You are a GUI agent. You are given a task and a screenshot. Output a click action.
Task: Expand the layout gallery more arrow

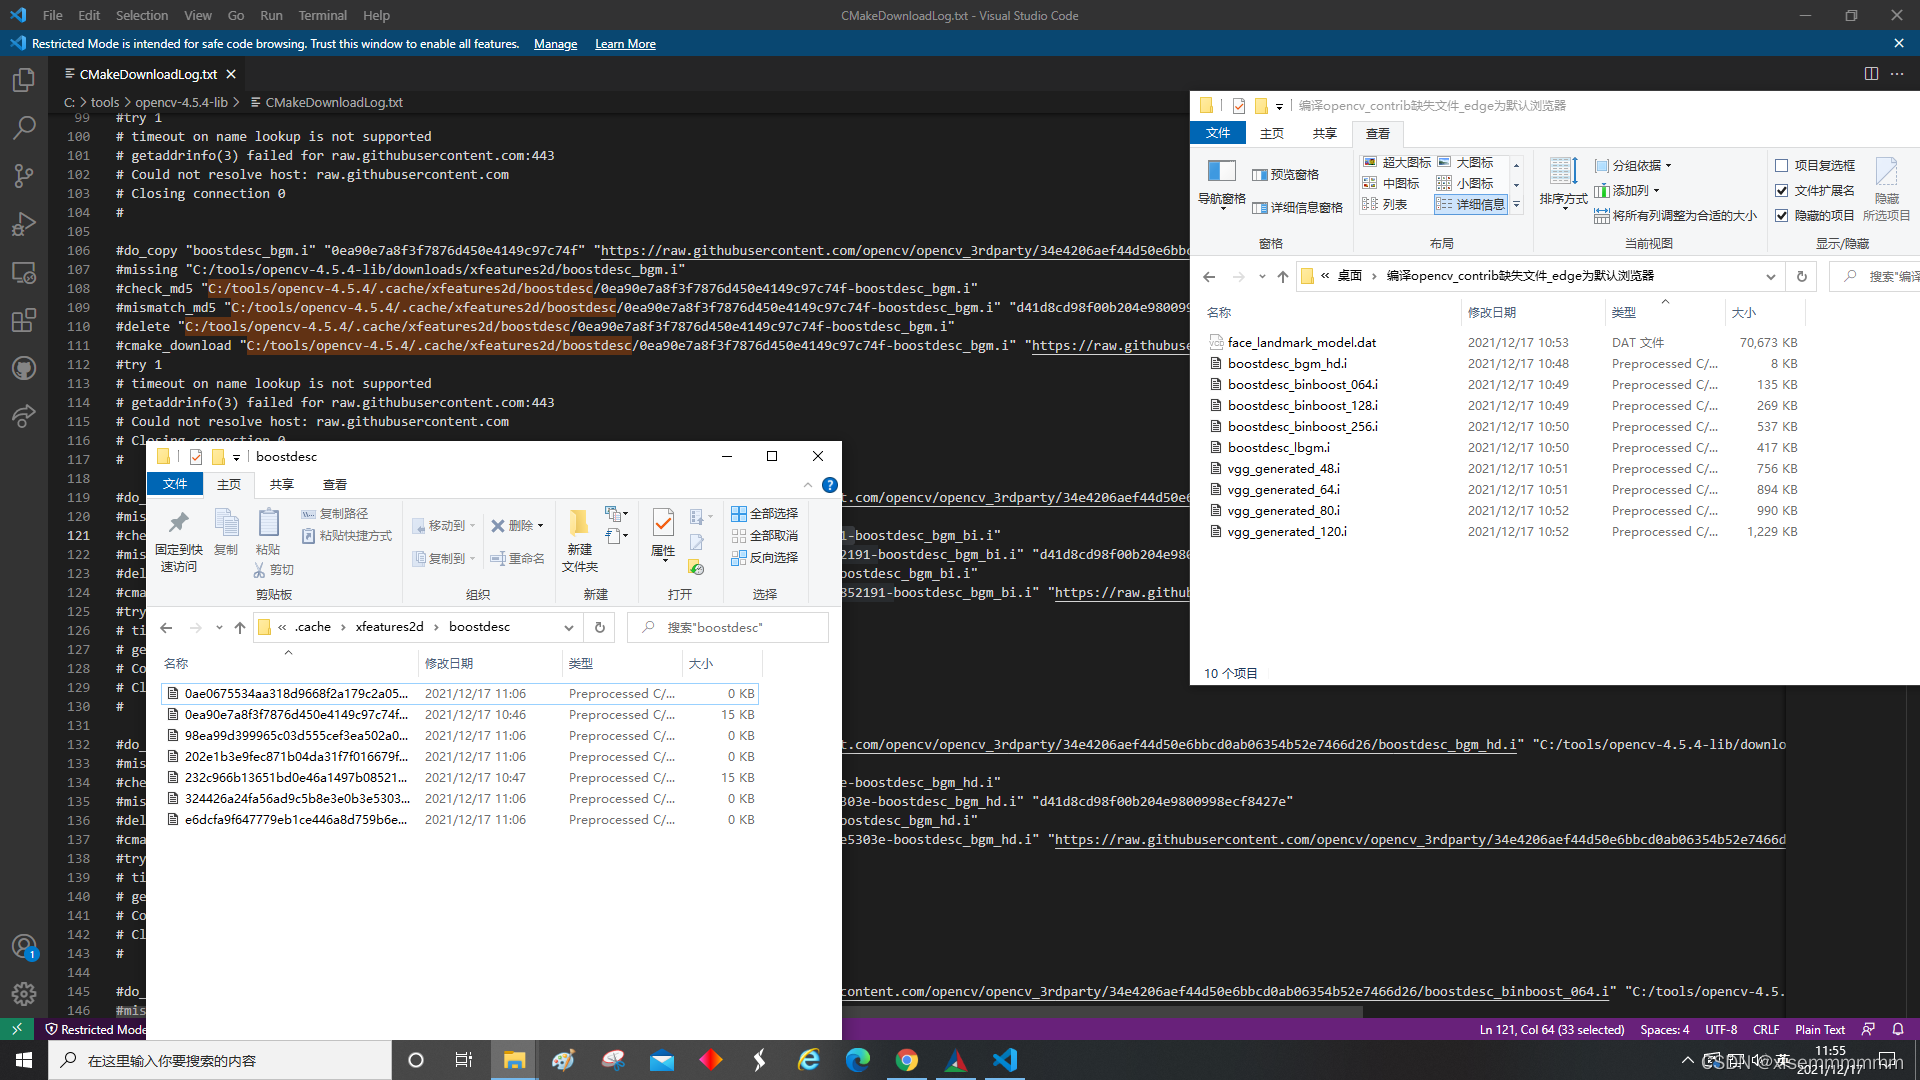tap(1516, 204)
